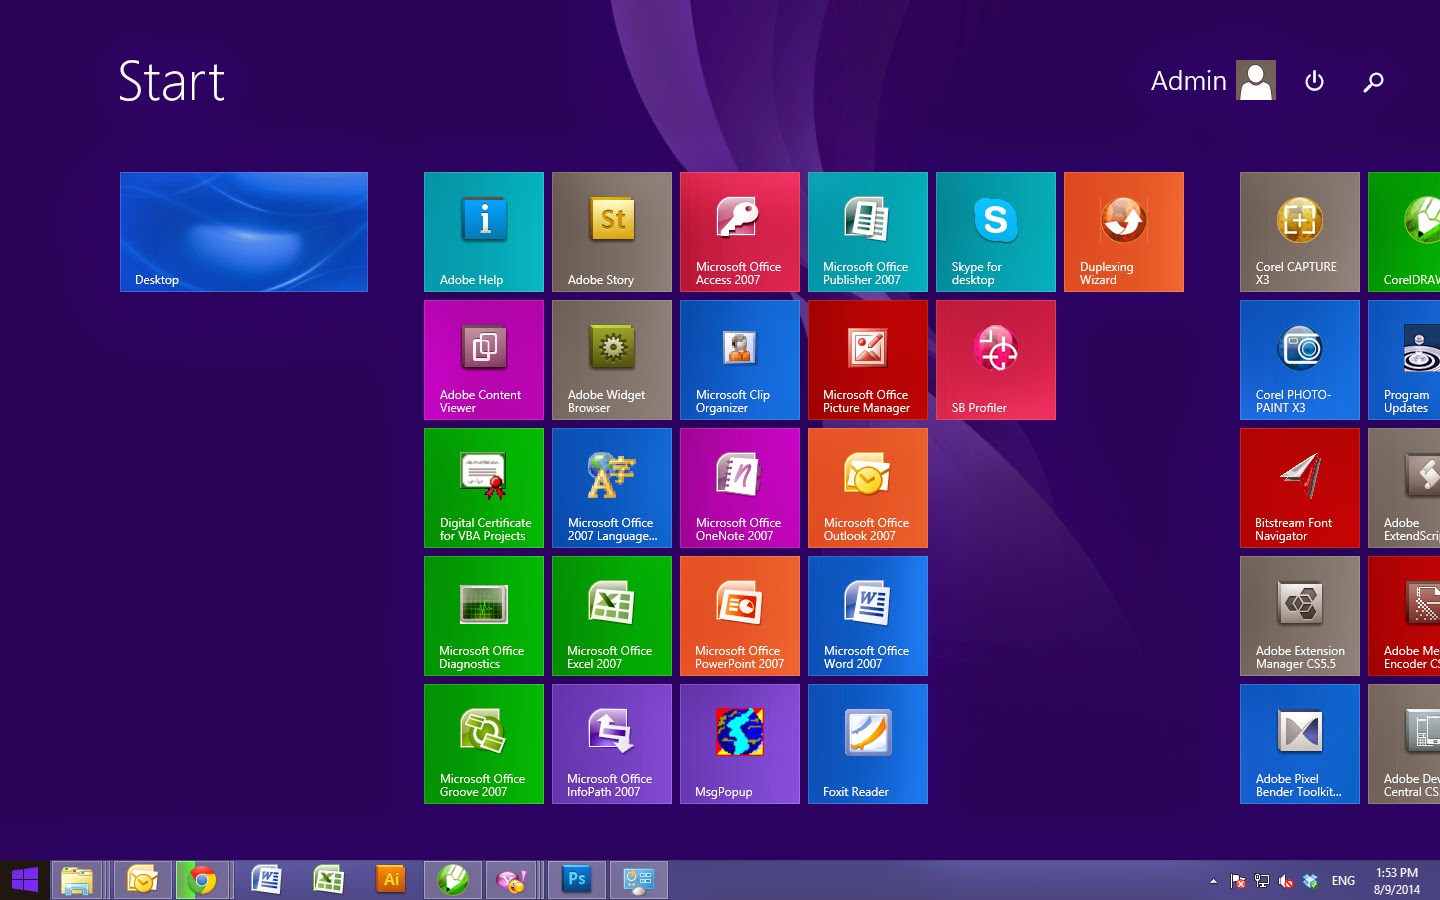The width and height of the screenshot is (1440, 900).
Task: Open Microsoft Office Publisher 2007 tile
Action: 868,232
